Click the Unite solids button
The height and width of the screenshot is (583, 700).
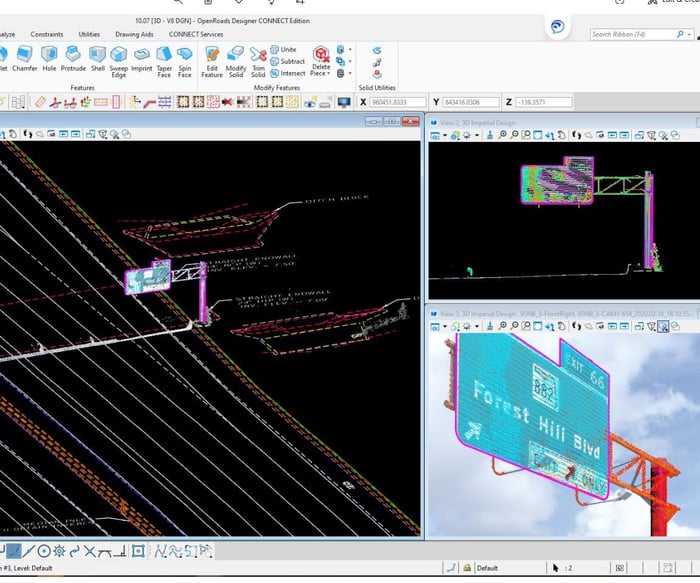283,50
